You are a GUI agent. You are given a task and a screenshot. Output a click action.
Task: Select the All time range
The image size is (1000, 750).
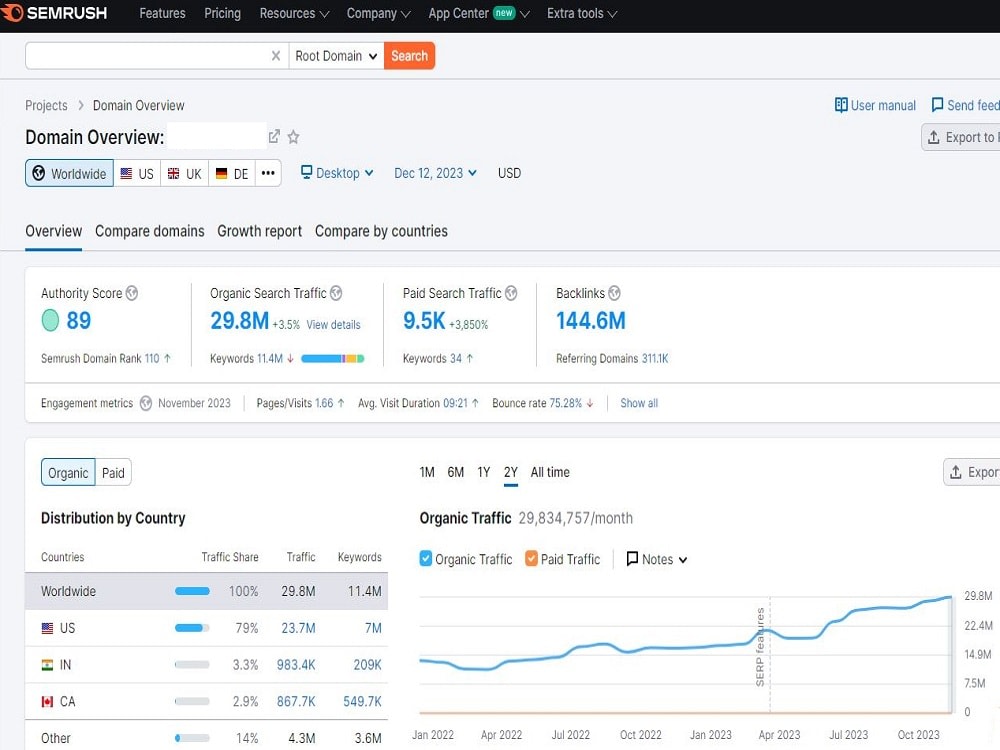(x=550, y=473)
